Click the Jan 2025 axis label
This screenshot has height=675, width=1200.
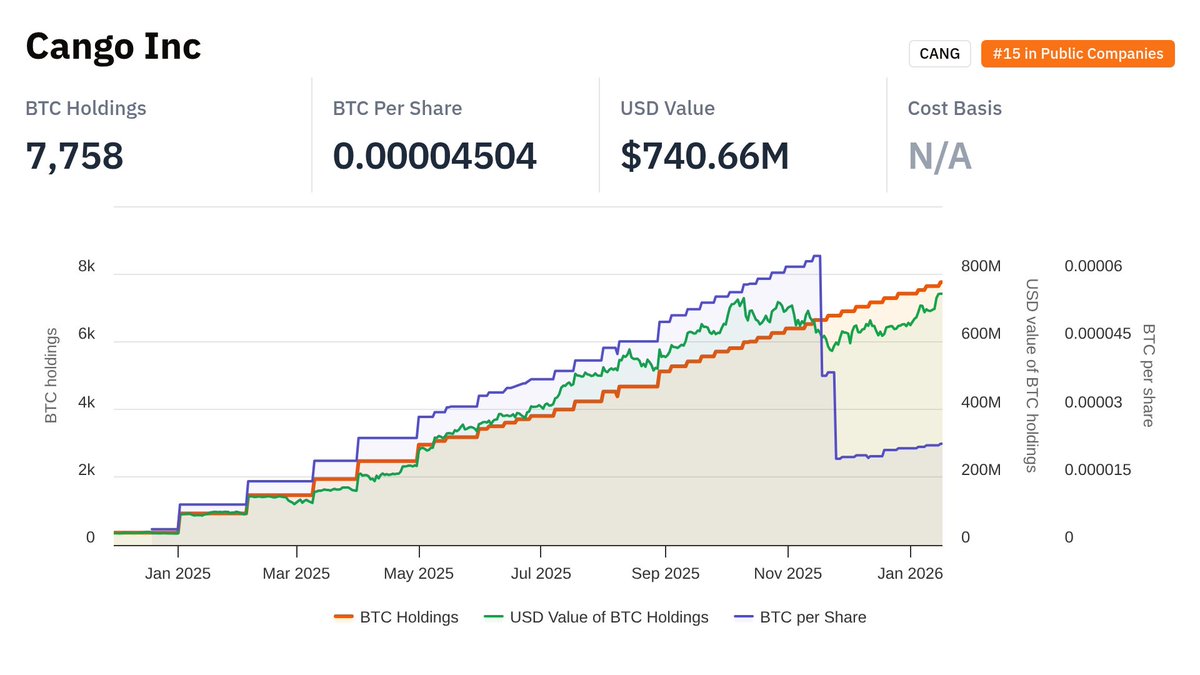(x=177, y=573)
